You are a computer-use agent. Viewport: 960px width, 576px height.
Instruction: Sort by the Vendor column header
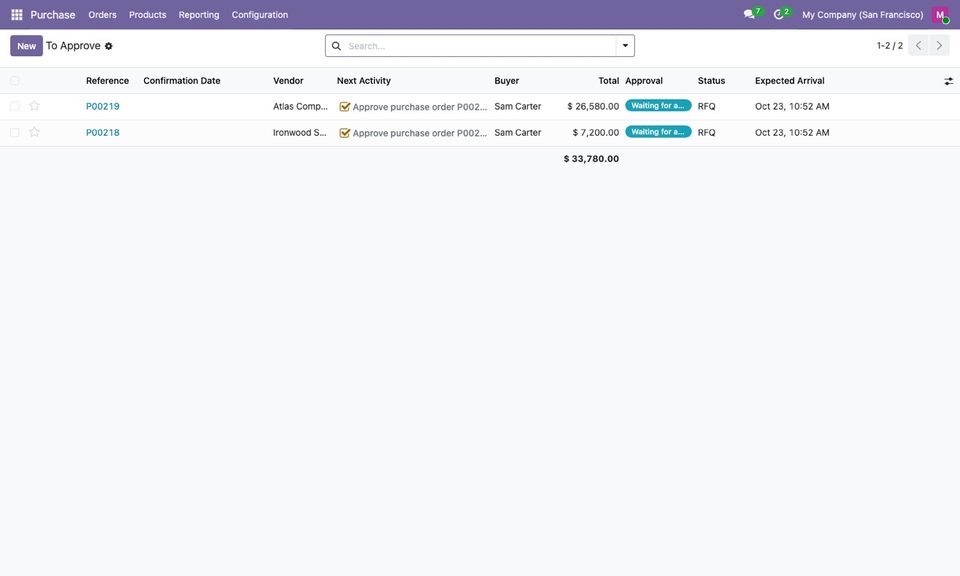tap(288, 81)
